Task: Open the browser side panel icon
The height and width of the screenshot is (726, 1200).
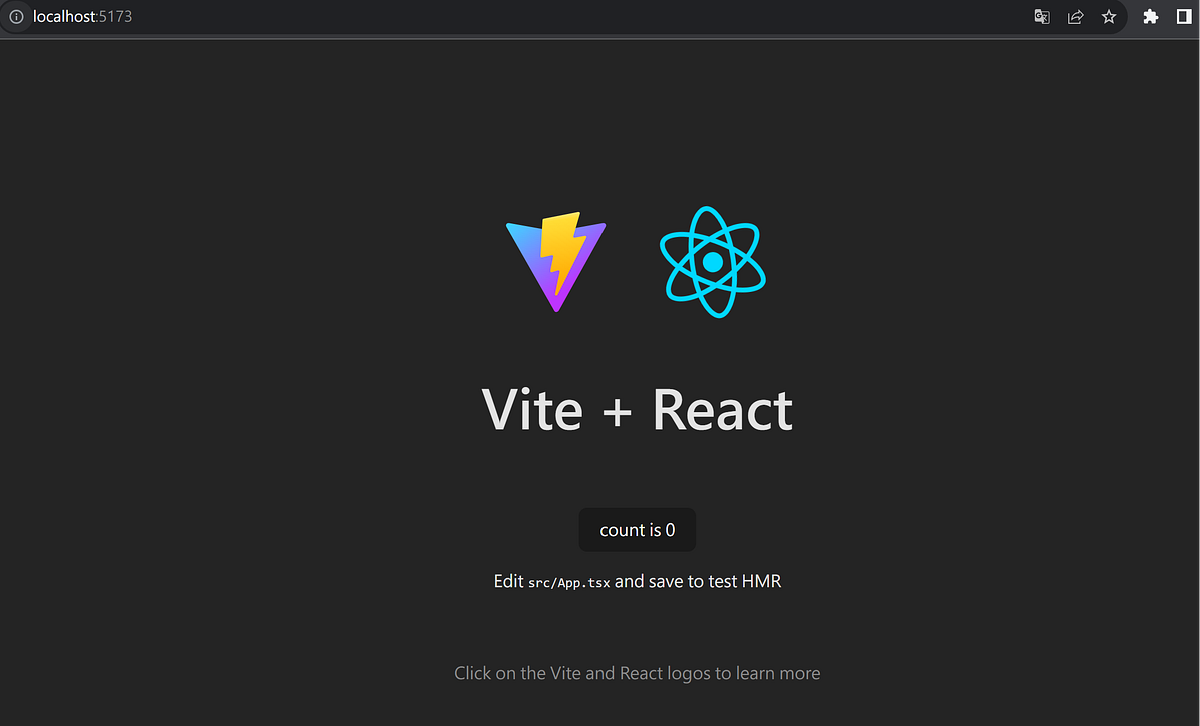Action: (1187, 17)
